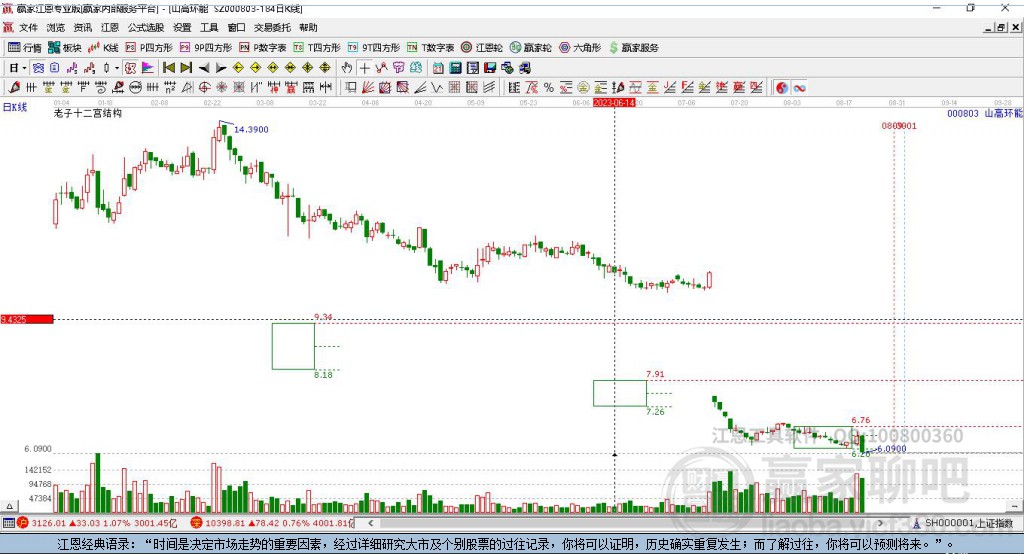
Task: Click the pink flag chart icon
Action: tap(148, 68)
